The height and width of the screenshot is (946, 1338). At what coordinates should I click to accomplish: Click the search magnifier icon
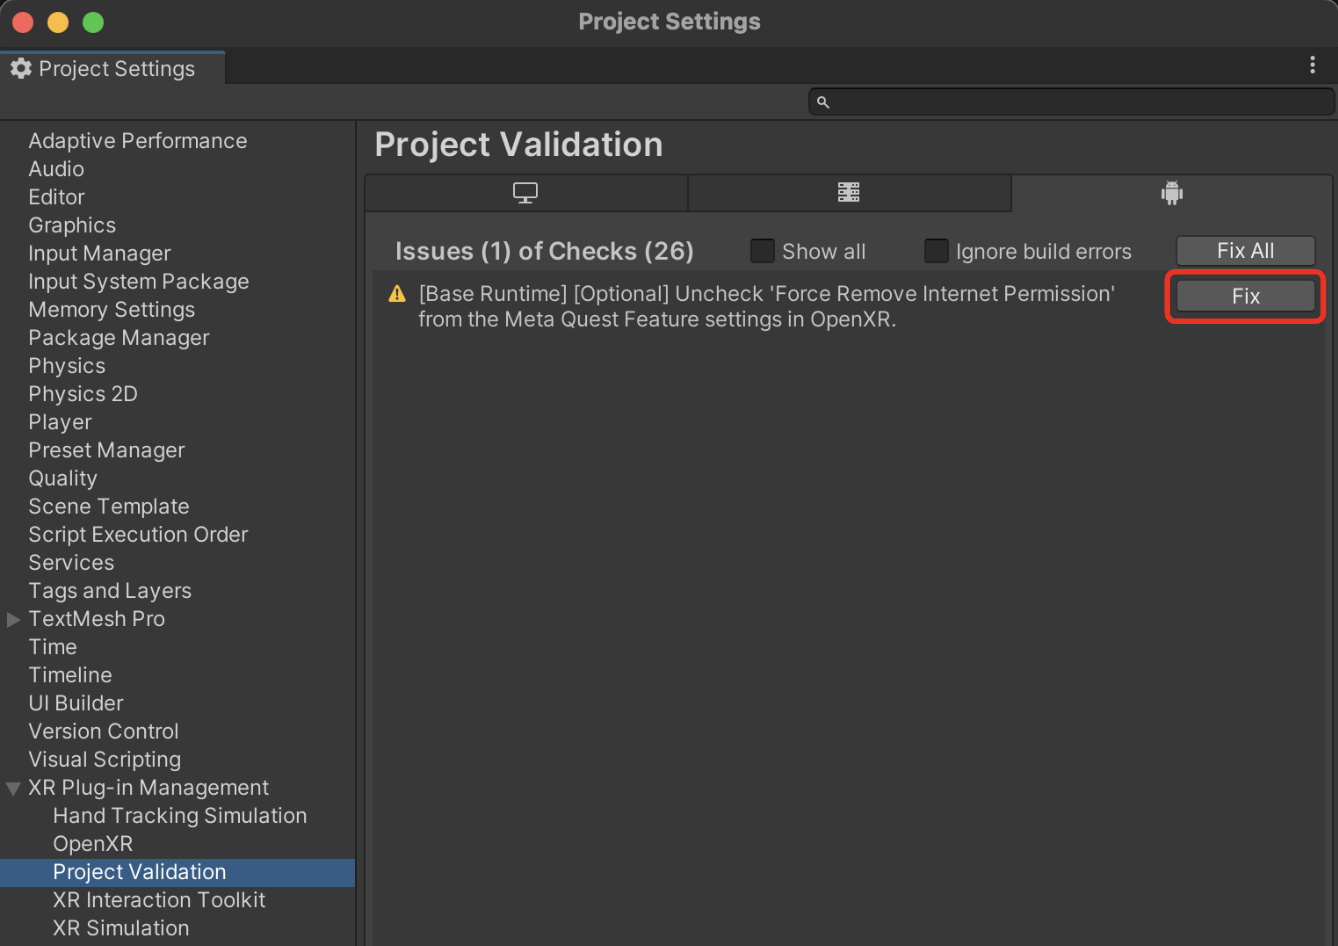click(823, 102)
